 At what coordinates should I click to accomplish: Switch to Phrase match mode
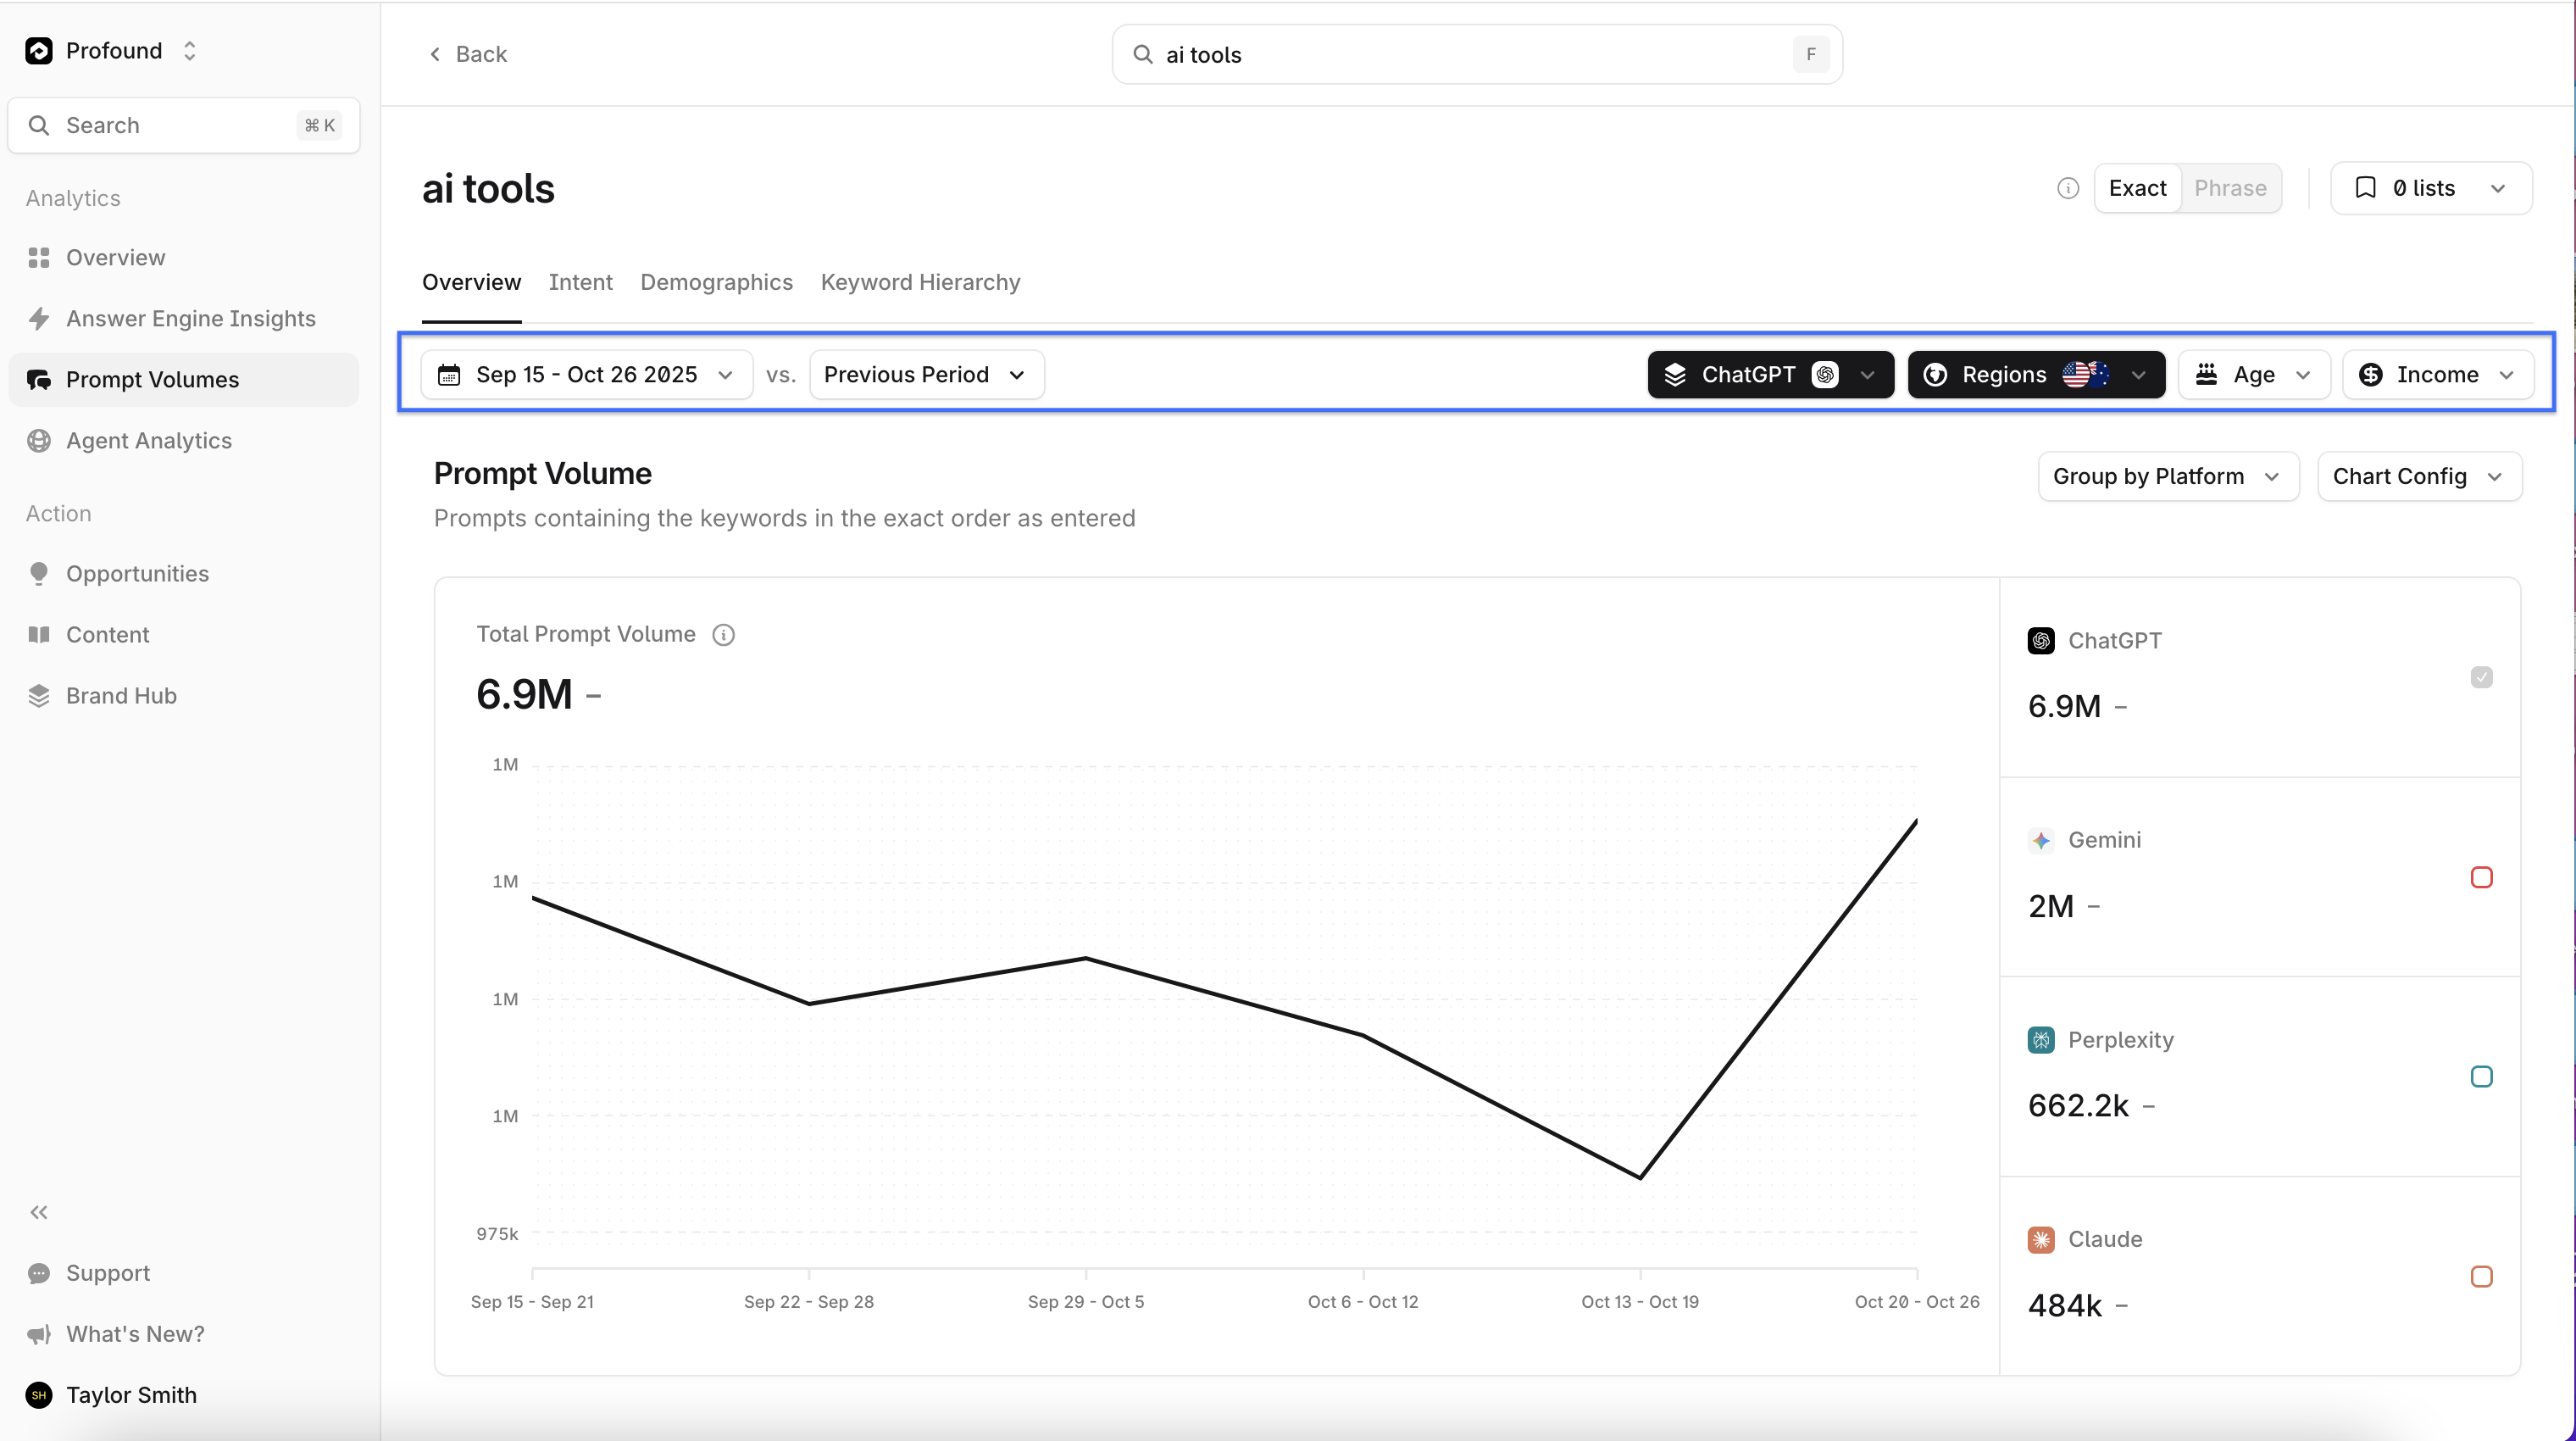[x=2230, y=188]
